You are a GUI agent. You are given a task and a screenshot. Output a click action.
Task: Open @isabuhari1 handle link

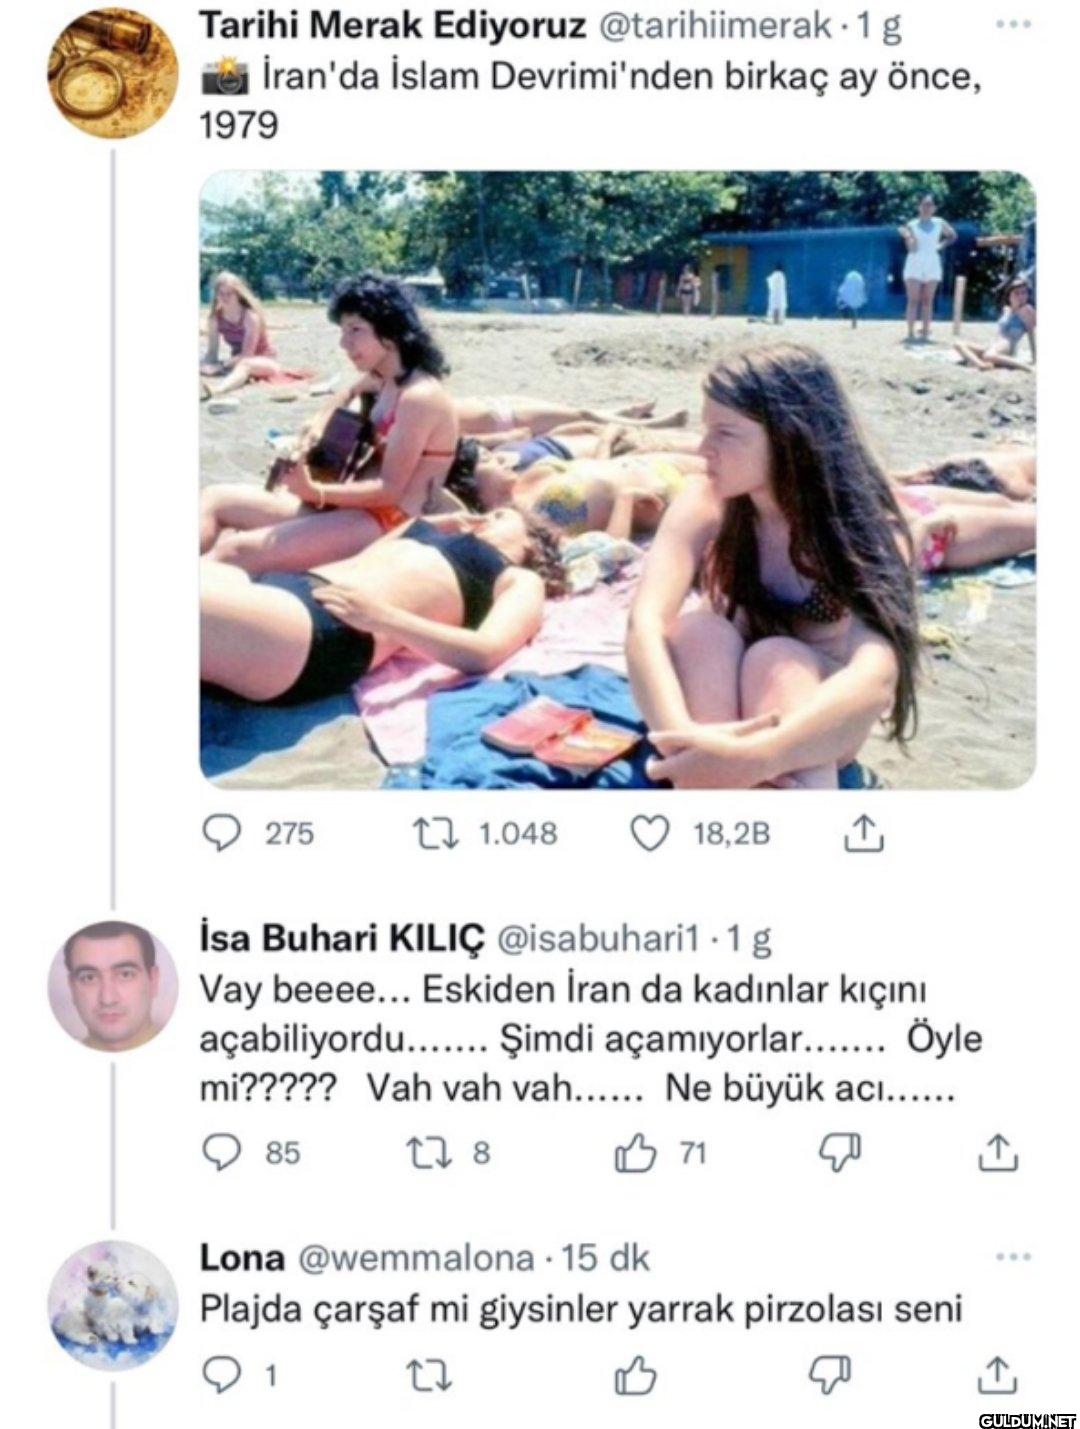598,939
